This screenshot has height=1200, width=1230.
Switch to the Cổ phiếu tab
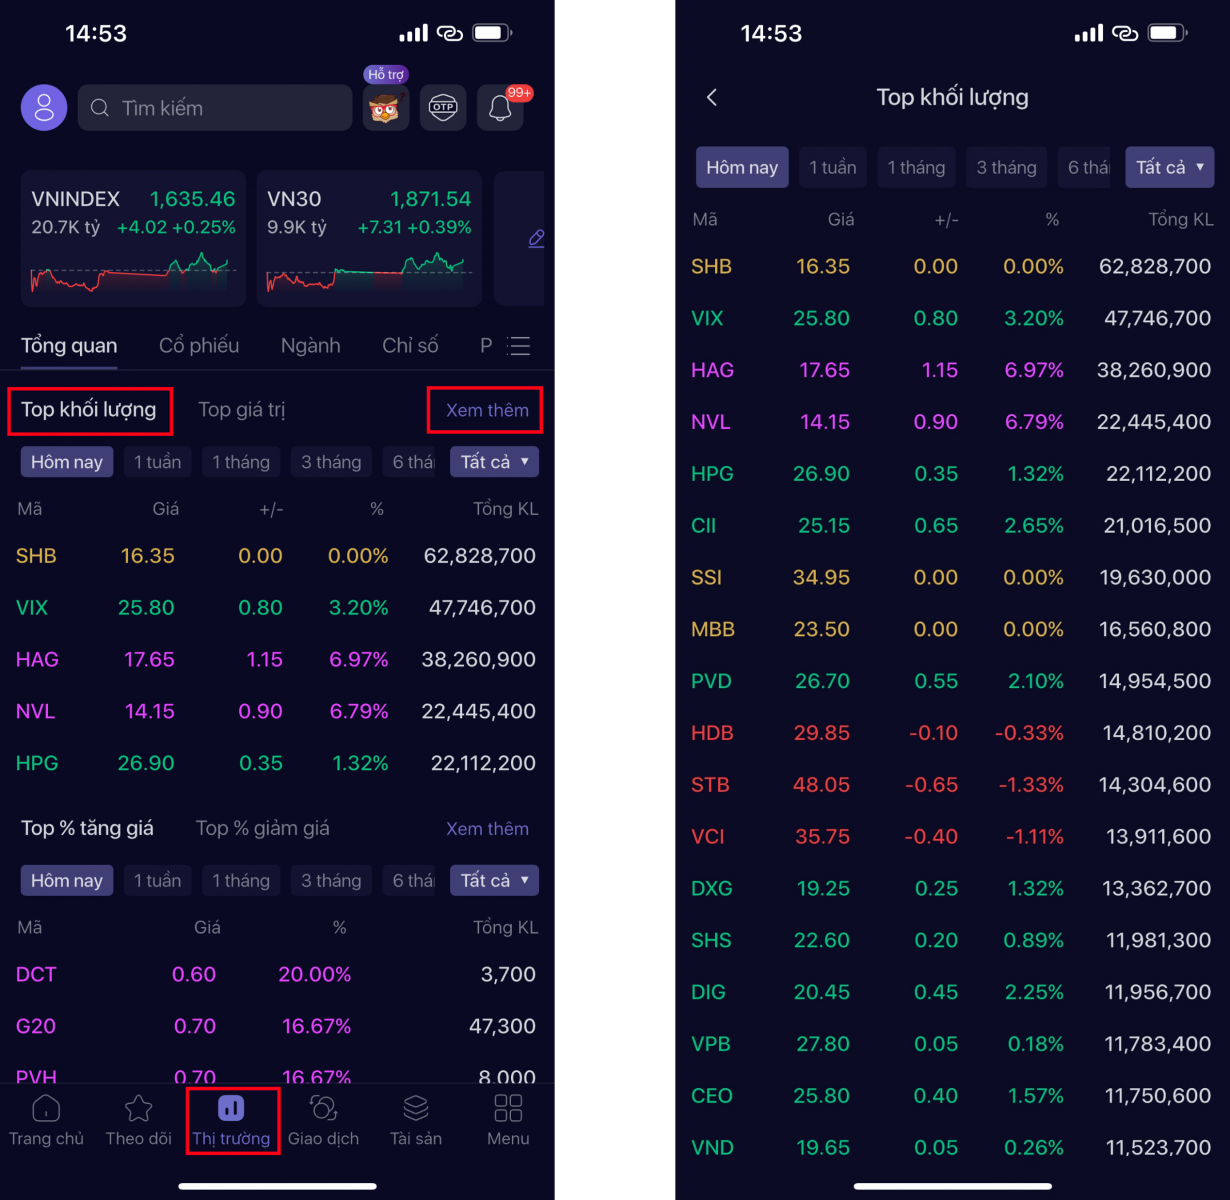point(199,346)
